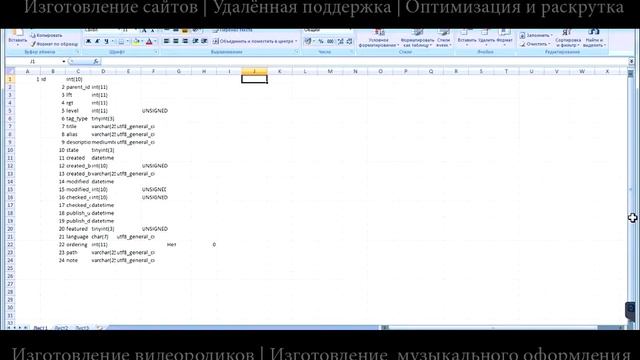Apply the red font color
This screenshot has width=640, height=360.
[x=149, y=41]
